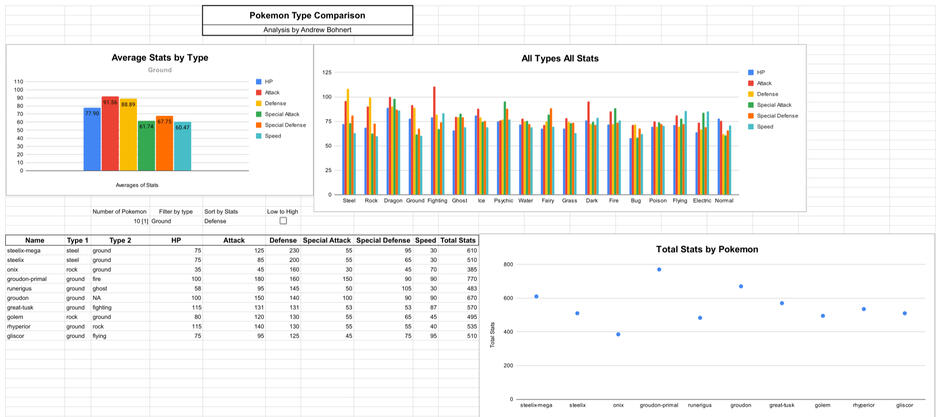Click the Analysis by Andrew Bohnert subtitle

[x=307, y=30]
